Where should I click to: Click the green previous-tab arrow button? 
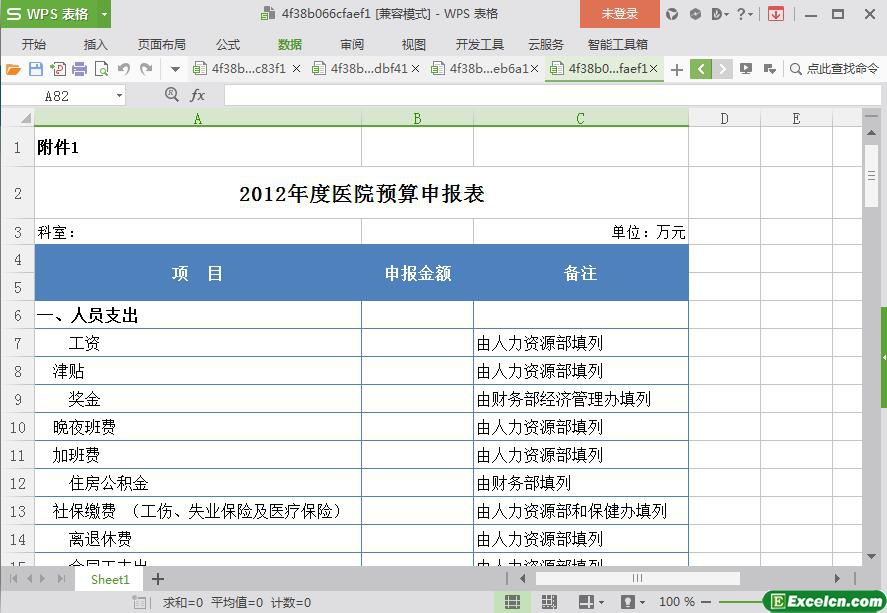pyautogui.click(x=701, y=70)
